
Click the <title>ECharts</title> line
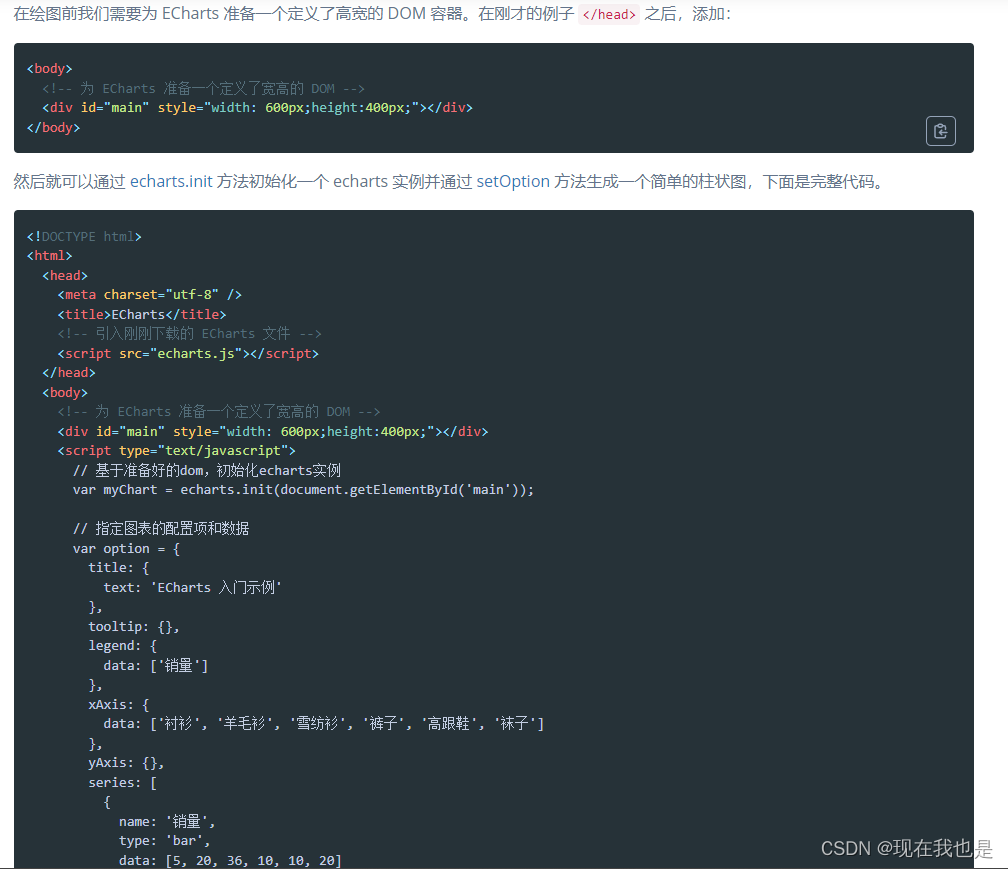click(x=142, y=314)
